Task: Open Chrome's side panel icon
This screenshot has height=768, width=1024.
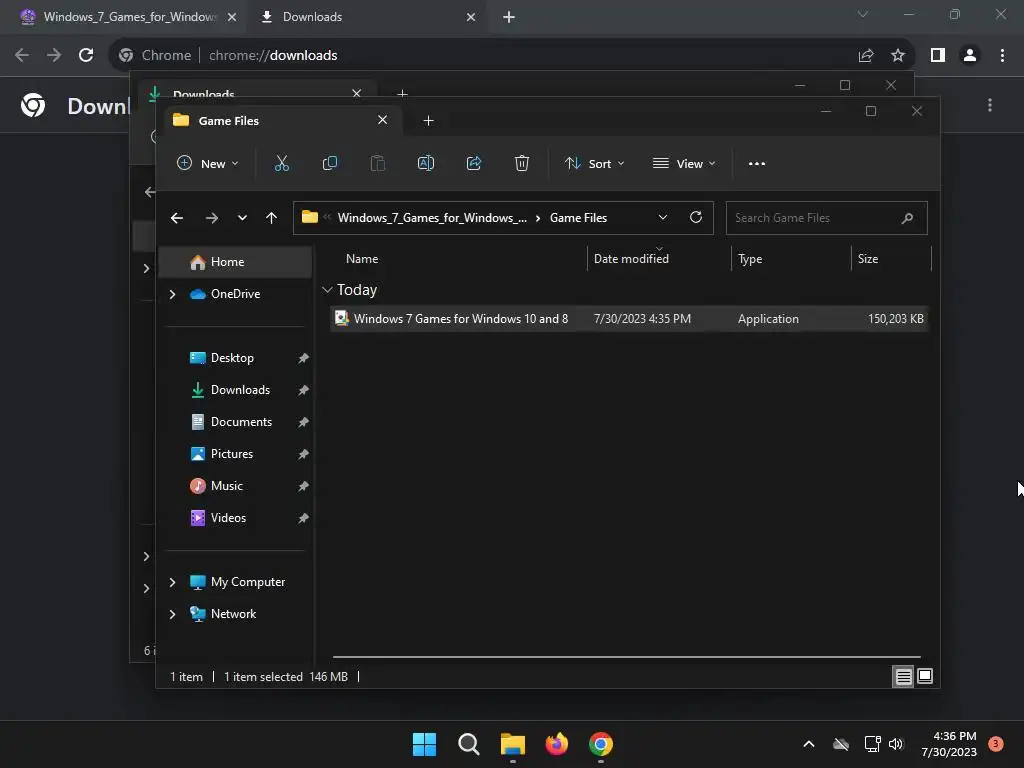Action: pyautogui.click(x=938, y=56)
